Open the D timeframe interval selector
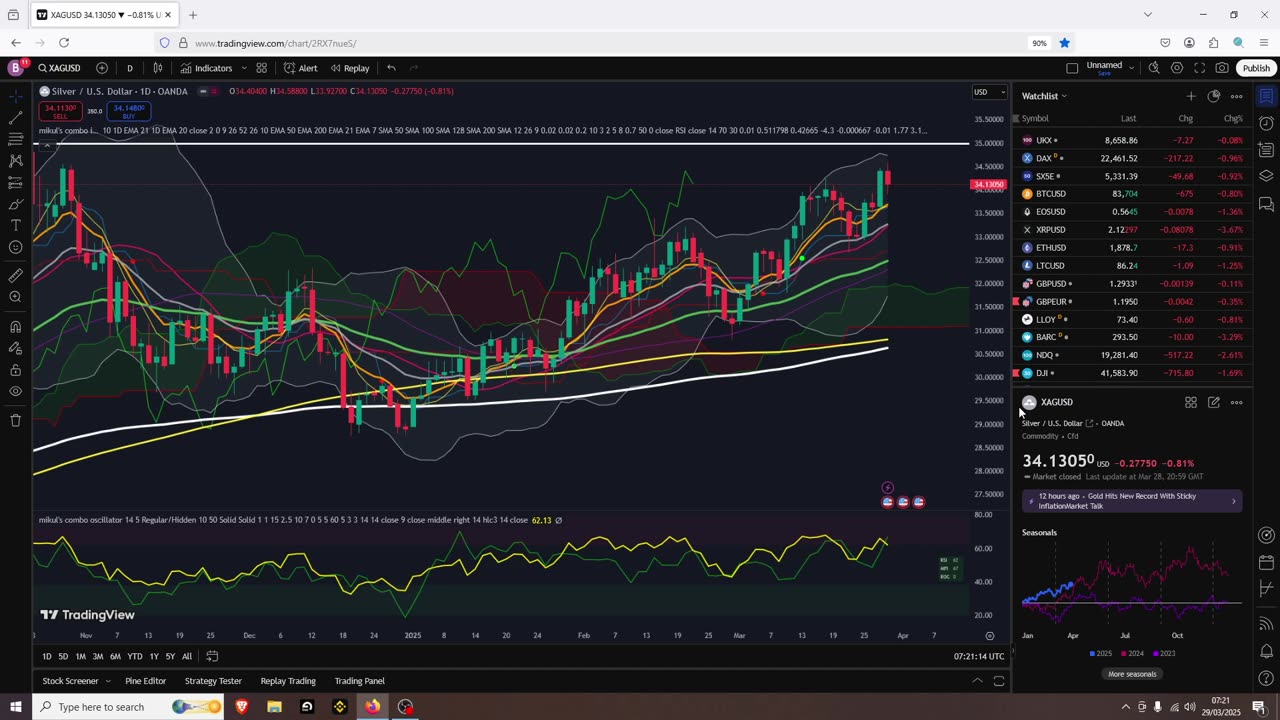Screen dimensions: 1280x720 point(129,68)
